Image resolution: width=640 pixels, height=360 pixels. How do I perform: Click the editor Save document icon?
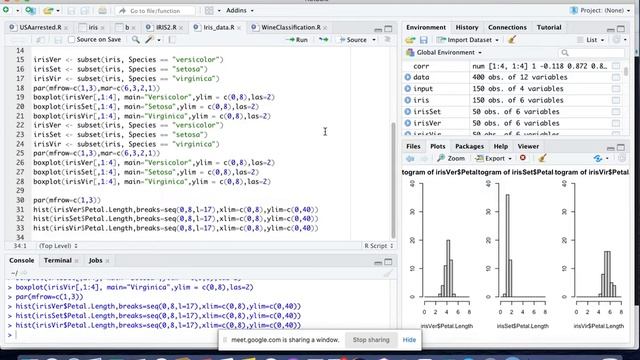[58, 40]
